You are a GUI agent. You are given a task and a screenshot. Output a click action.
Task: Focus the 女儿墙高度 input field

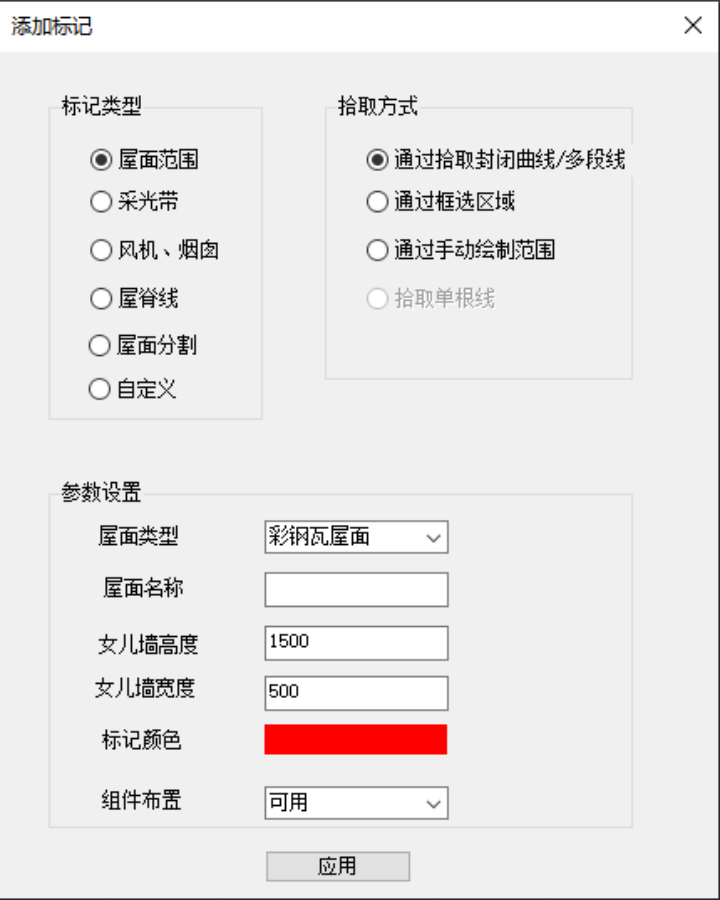pos(356,643)
